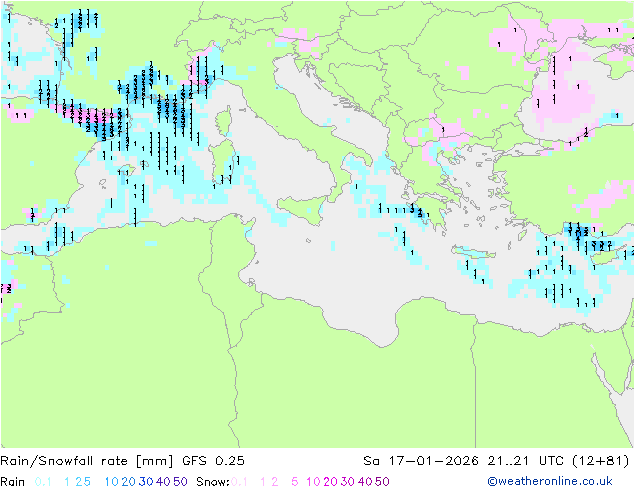The image size is (634, 490).
Task: Click snow legend value 20
Action: point(330,482)
